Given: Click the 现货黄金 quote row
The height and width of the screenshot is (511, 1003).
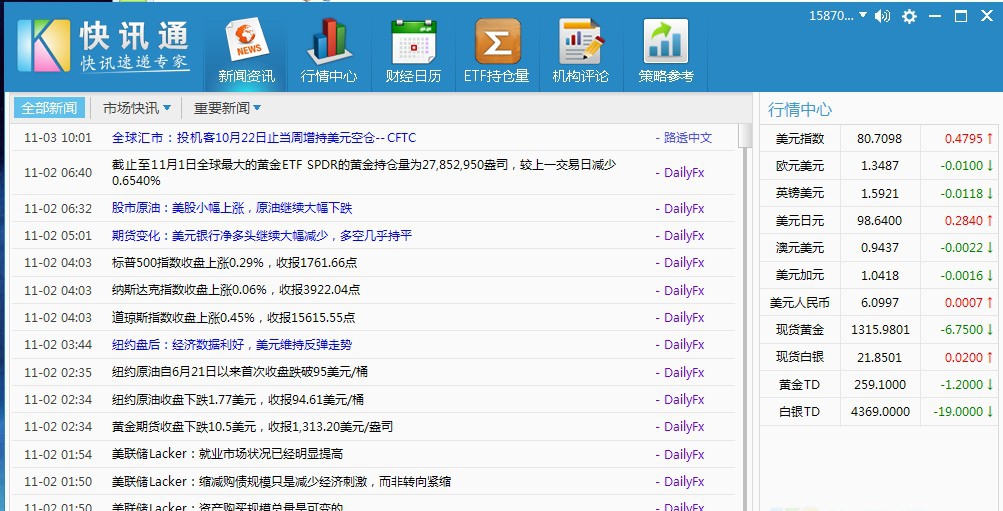Looking at the screenshot, I should (x=879, y=330).
